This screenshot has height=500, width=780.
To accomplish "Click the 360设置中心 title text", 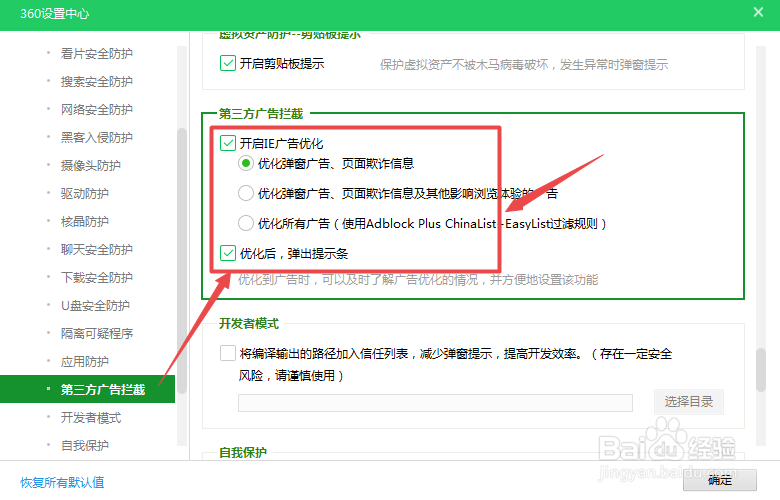I will coord(55,13).
